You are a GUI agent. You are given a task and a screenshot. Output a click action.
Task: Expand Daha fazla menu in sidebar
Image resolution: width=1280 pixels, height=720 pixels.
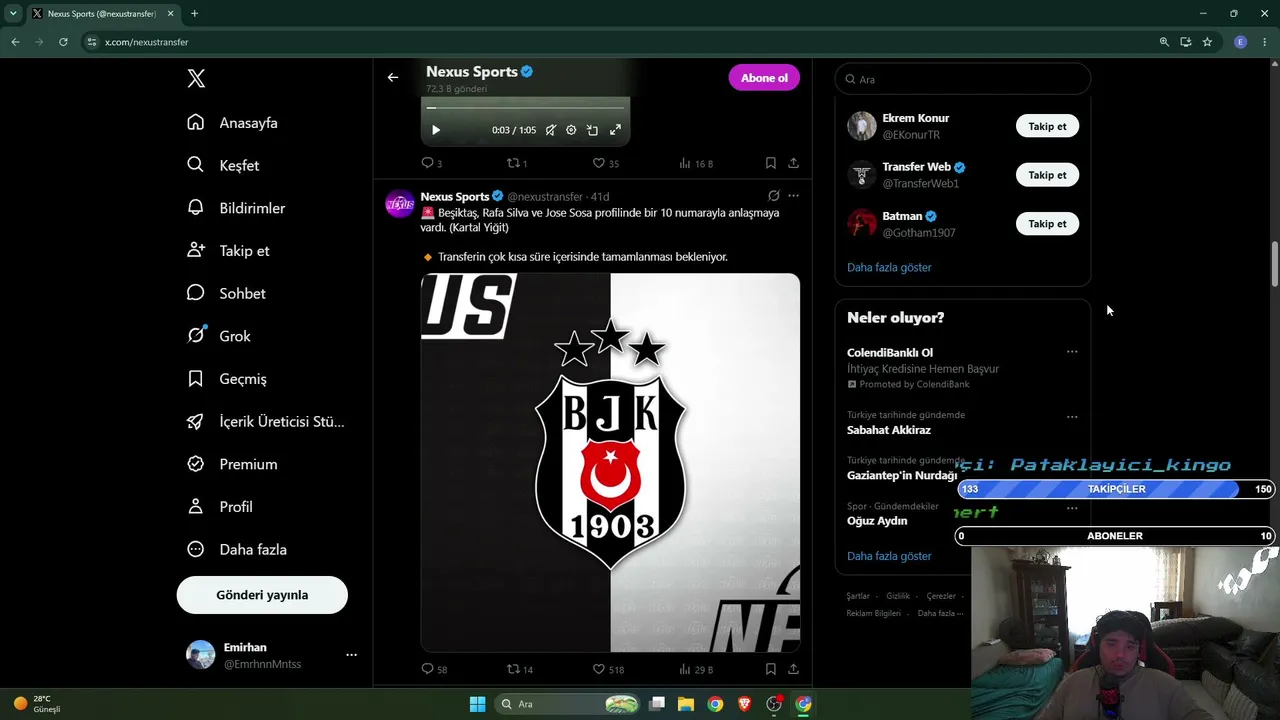[x=237, y=549]
